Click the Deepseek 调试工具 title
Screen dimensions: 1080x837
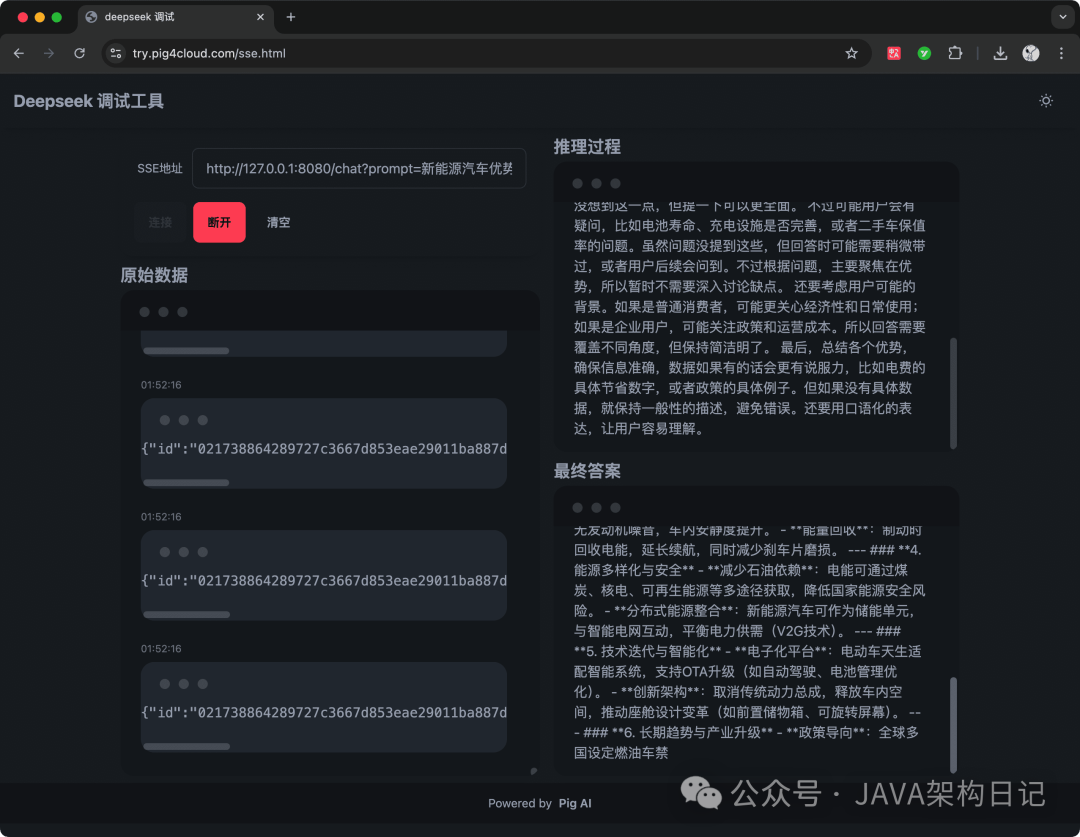click(x=89, y=101)
